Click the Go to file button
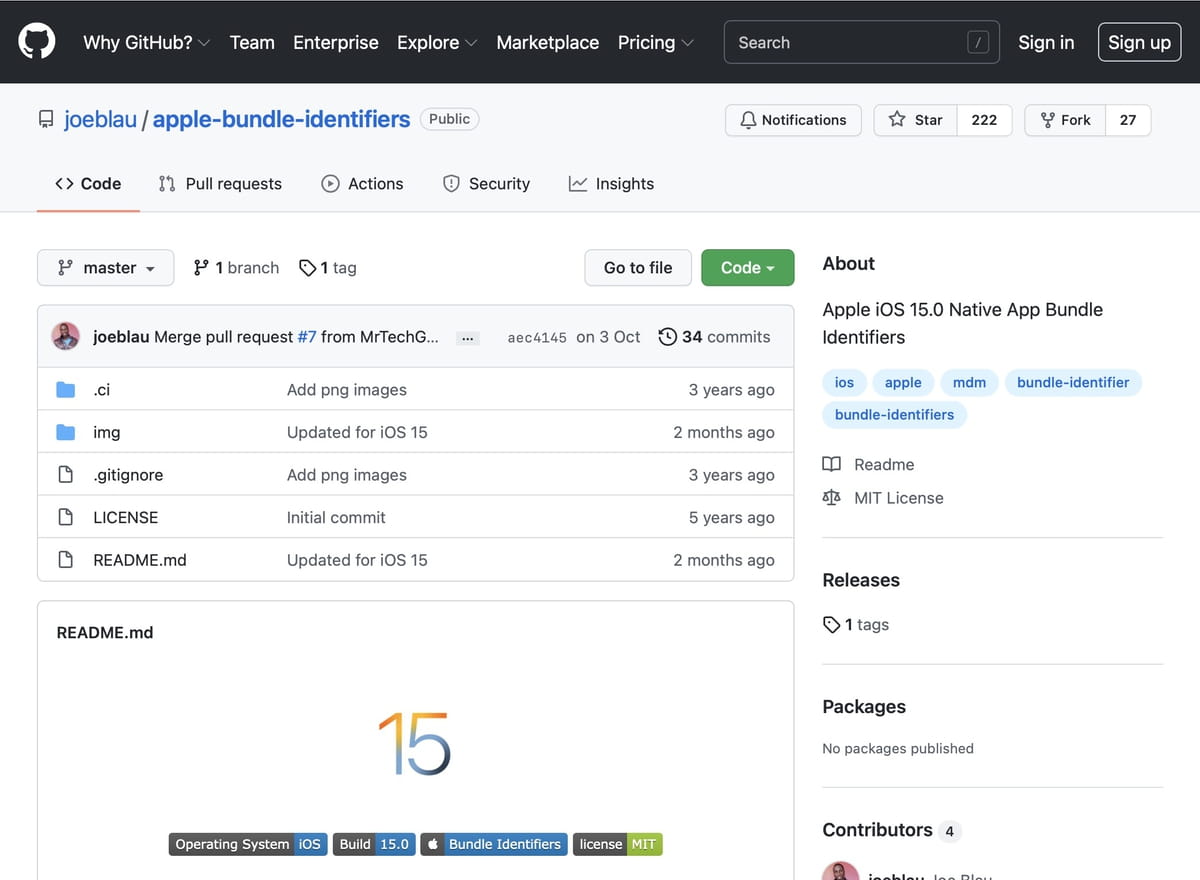1200x880 pixels. pyautogui.click(x=638, y=267)
